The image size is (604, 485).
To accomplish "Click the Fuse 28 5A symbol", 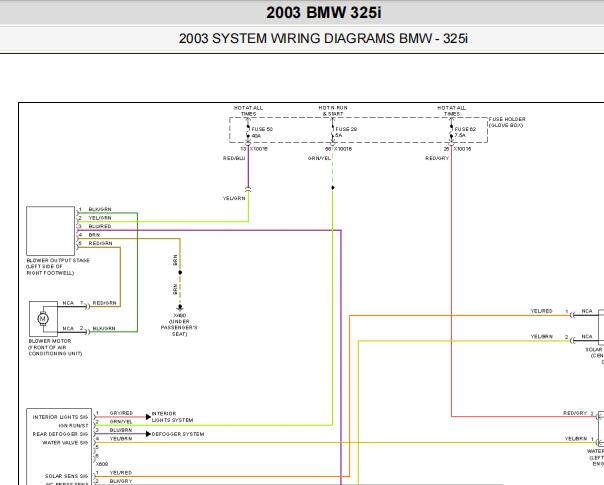I will tap(332, 131).
